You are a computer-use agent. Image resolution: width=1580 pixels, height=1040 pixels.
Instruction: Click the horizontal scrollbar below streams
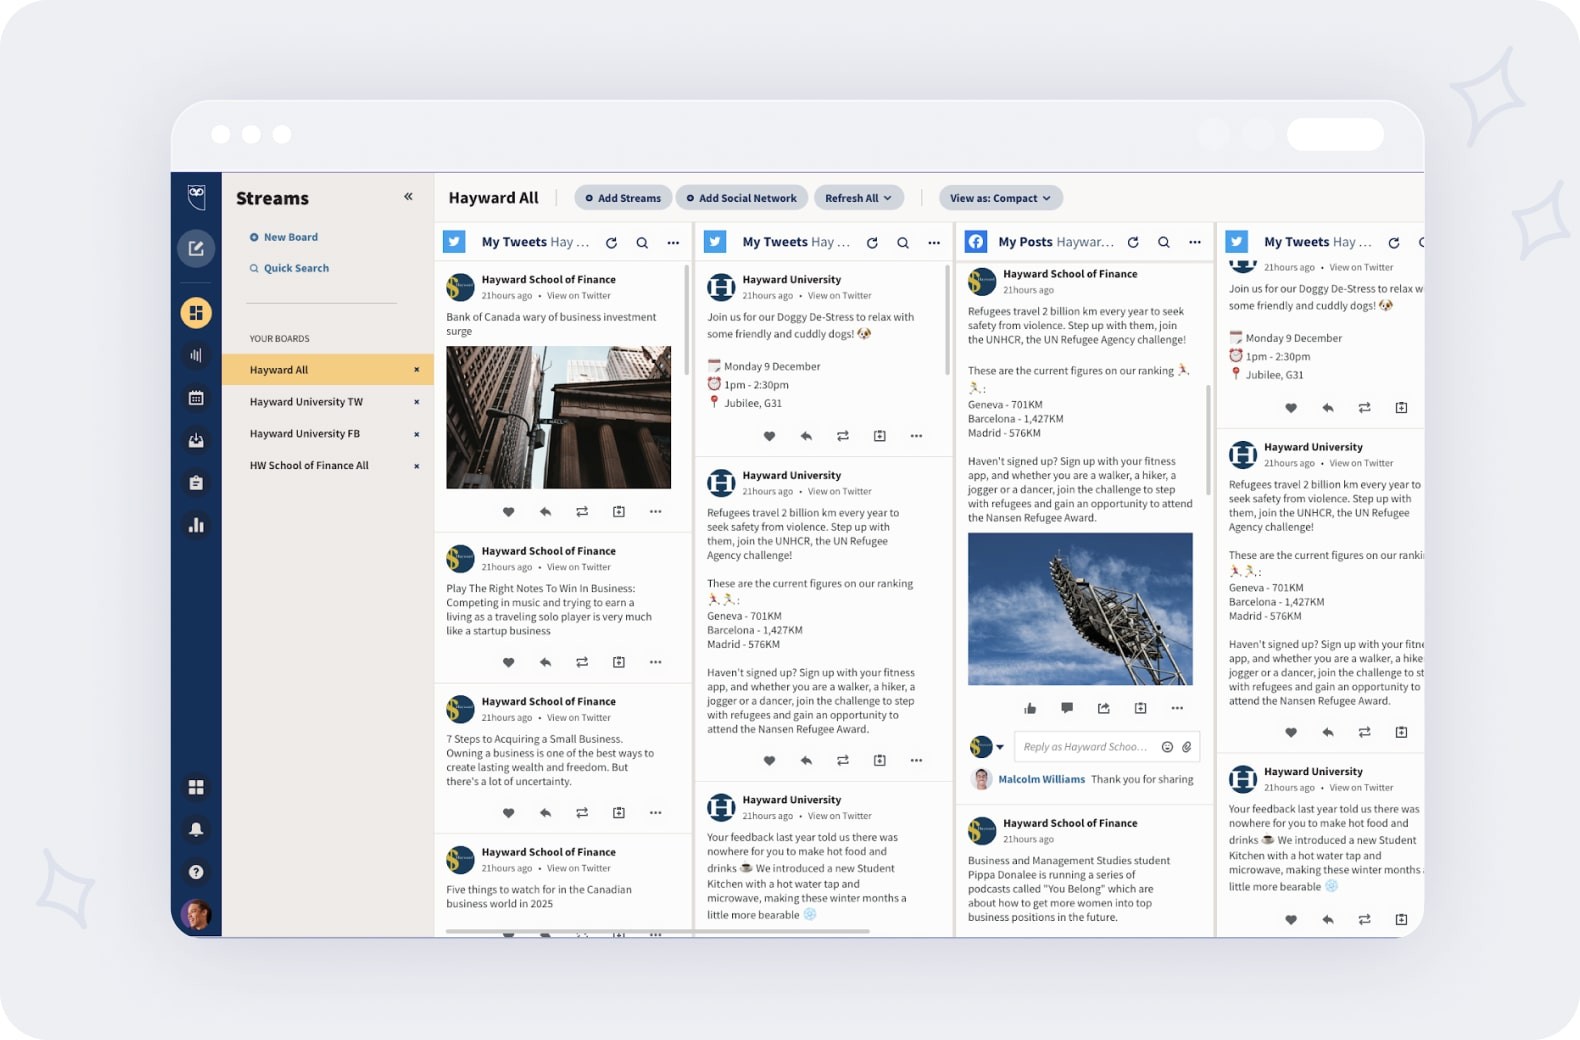658,931
